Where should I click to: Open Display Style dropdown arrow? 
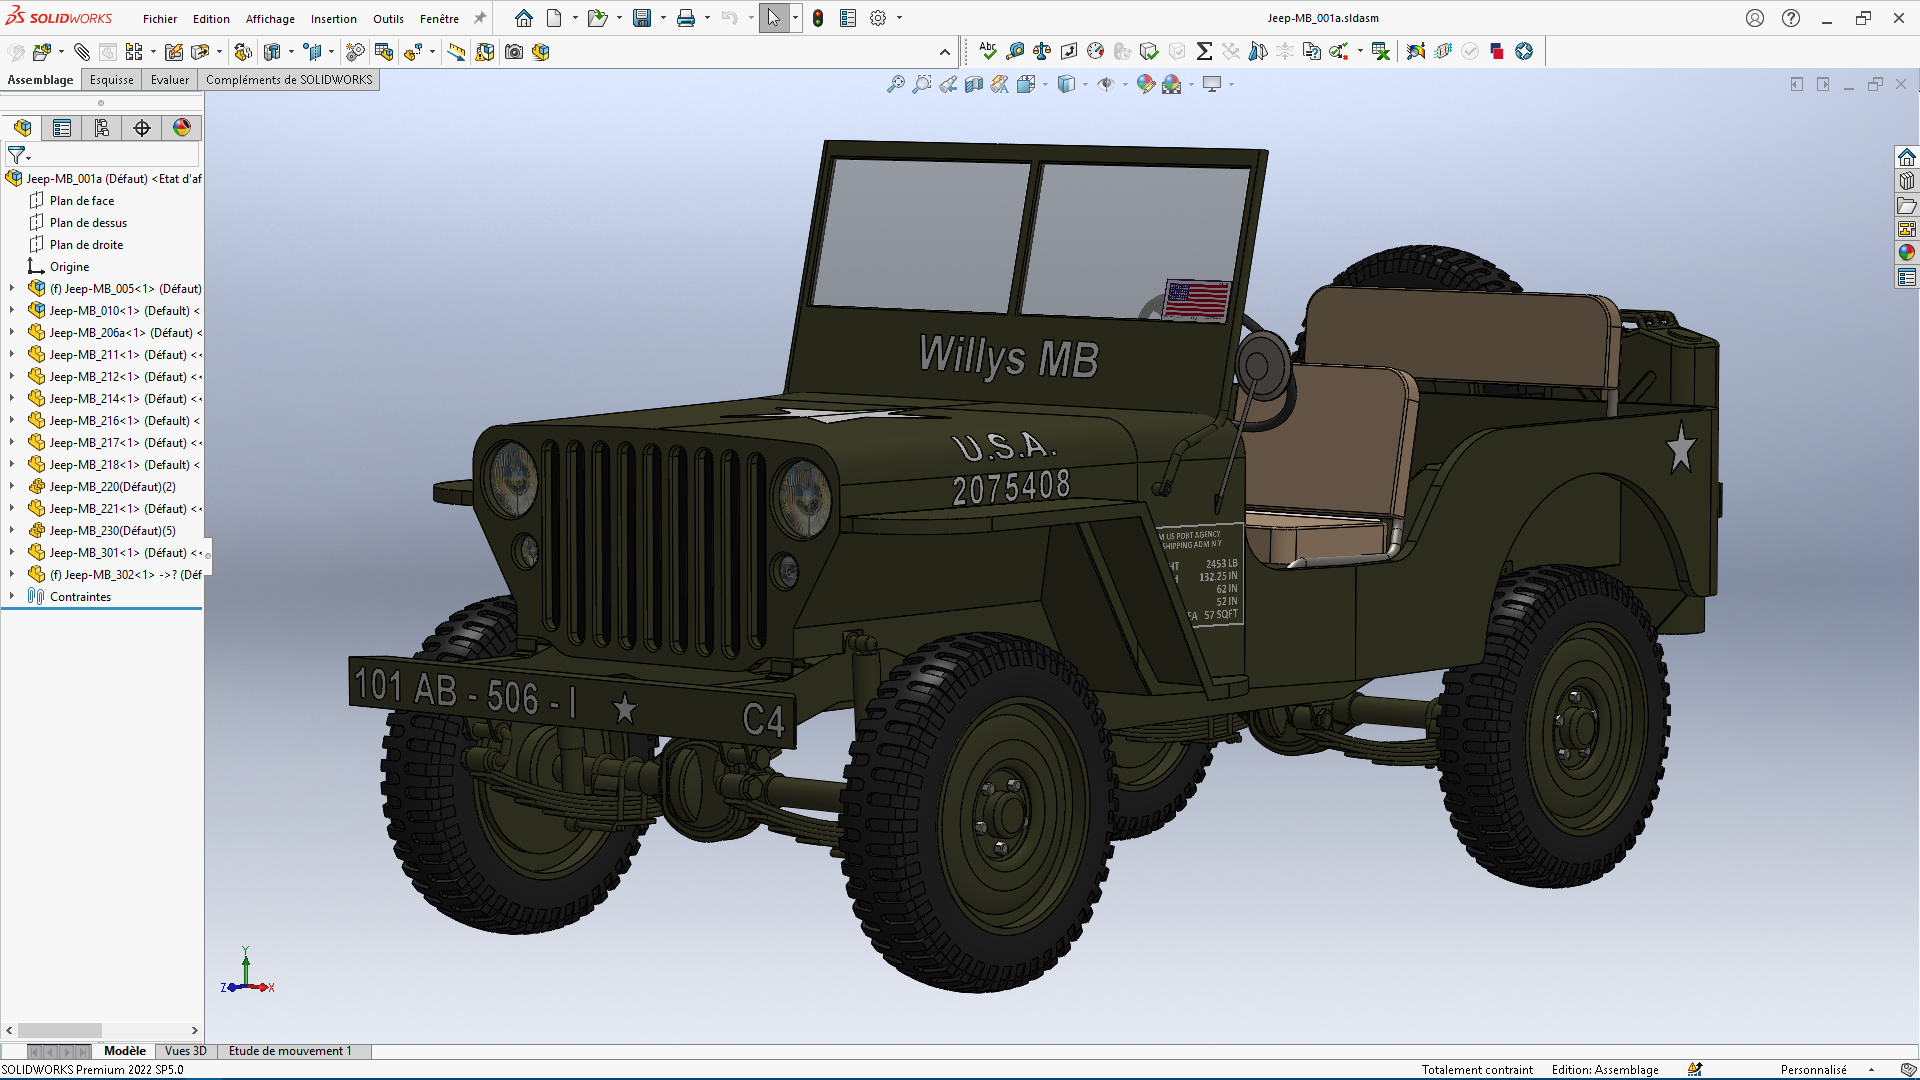[x=1086, y=85]
